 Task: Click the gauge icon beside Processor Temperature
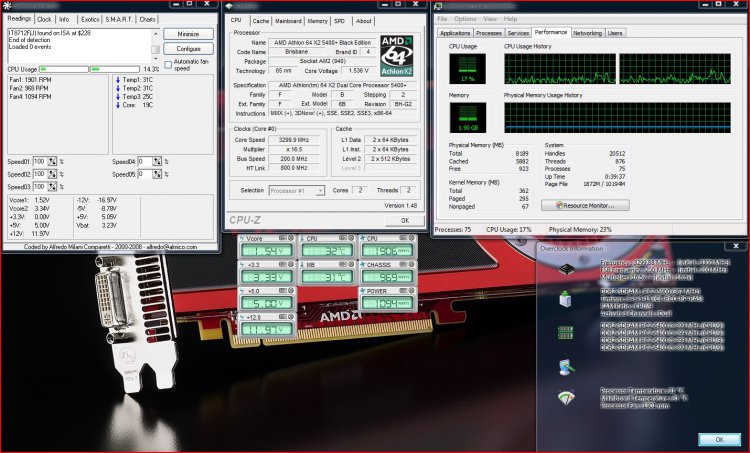566,398
